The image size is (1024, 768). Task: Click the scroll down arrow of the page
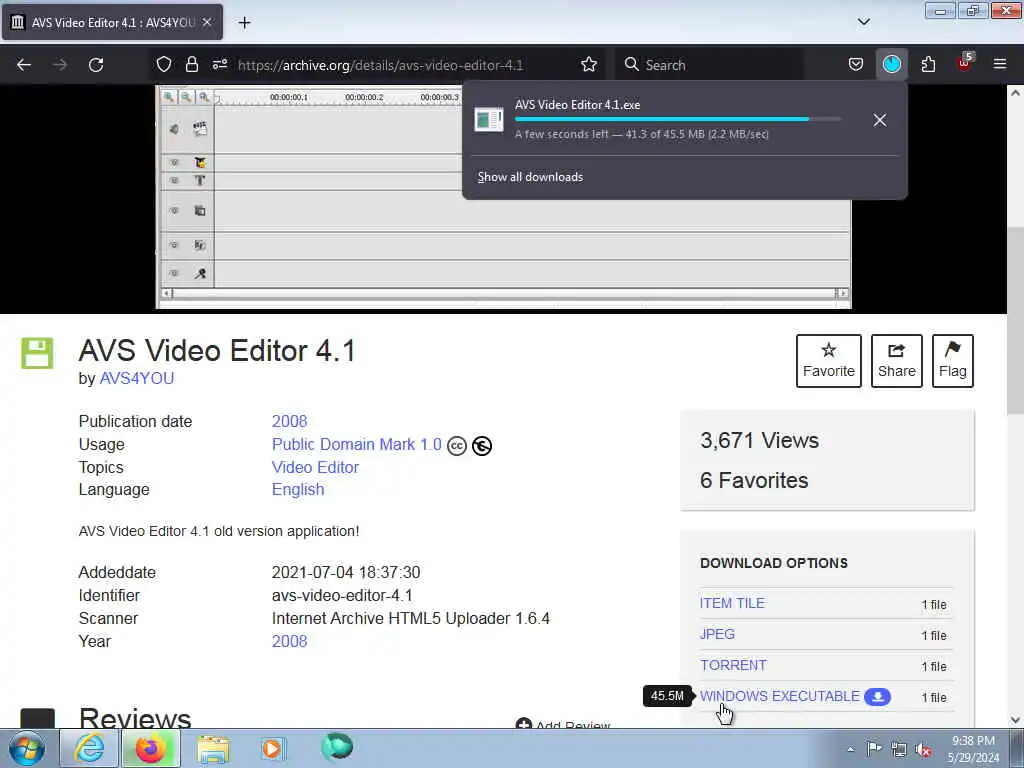[x=1015, y=720]
